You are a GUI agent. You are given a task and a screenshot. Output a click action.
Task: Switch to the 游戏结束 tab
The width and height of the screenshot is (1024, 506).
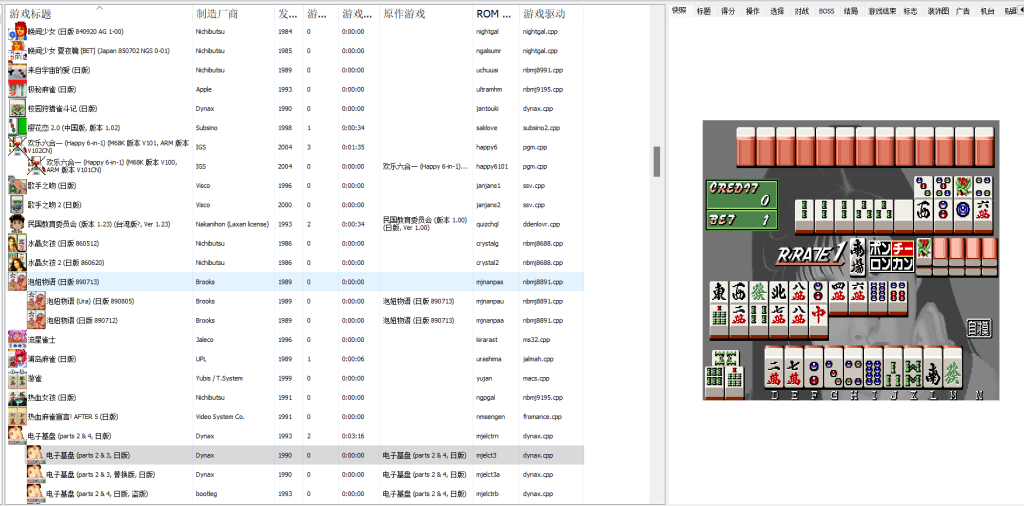882,10
